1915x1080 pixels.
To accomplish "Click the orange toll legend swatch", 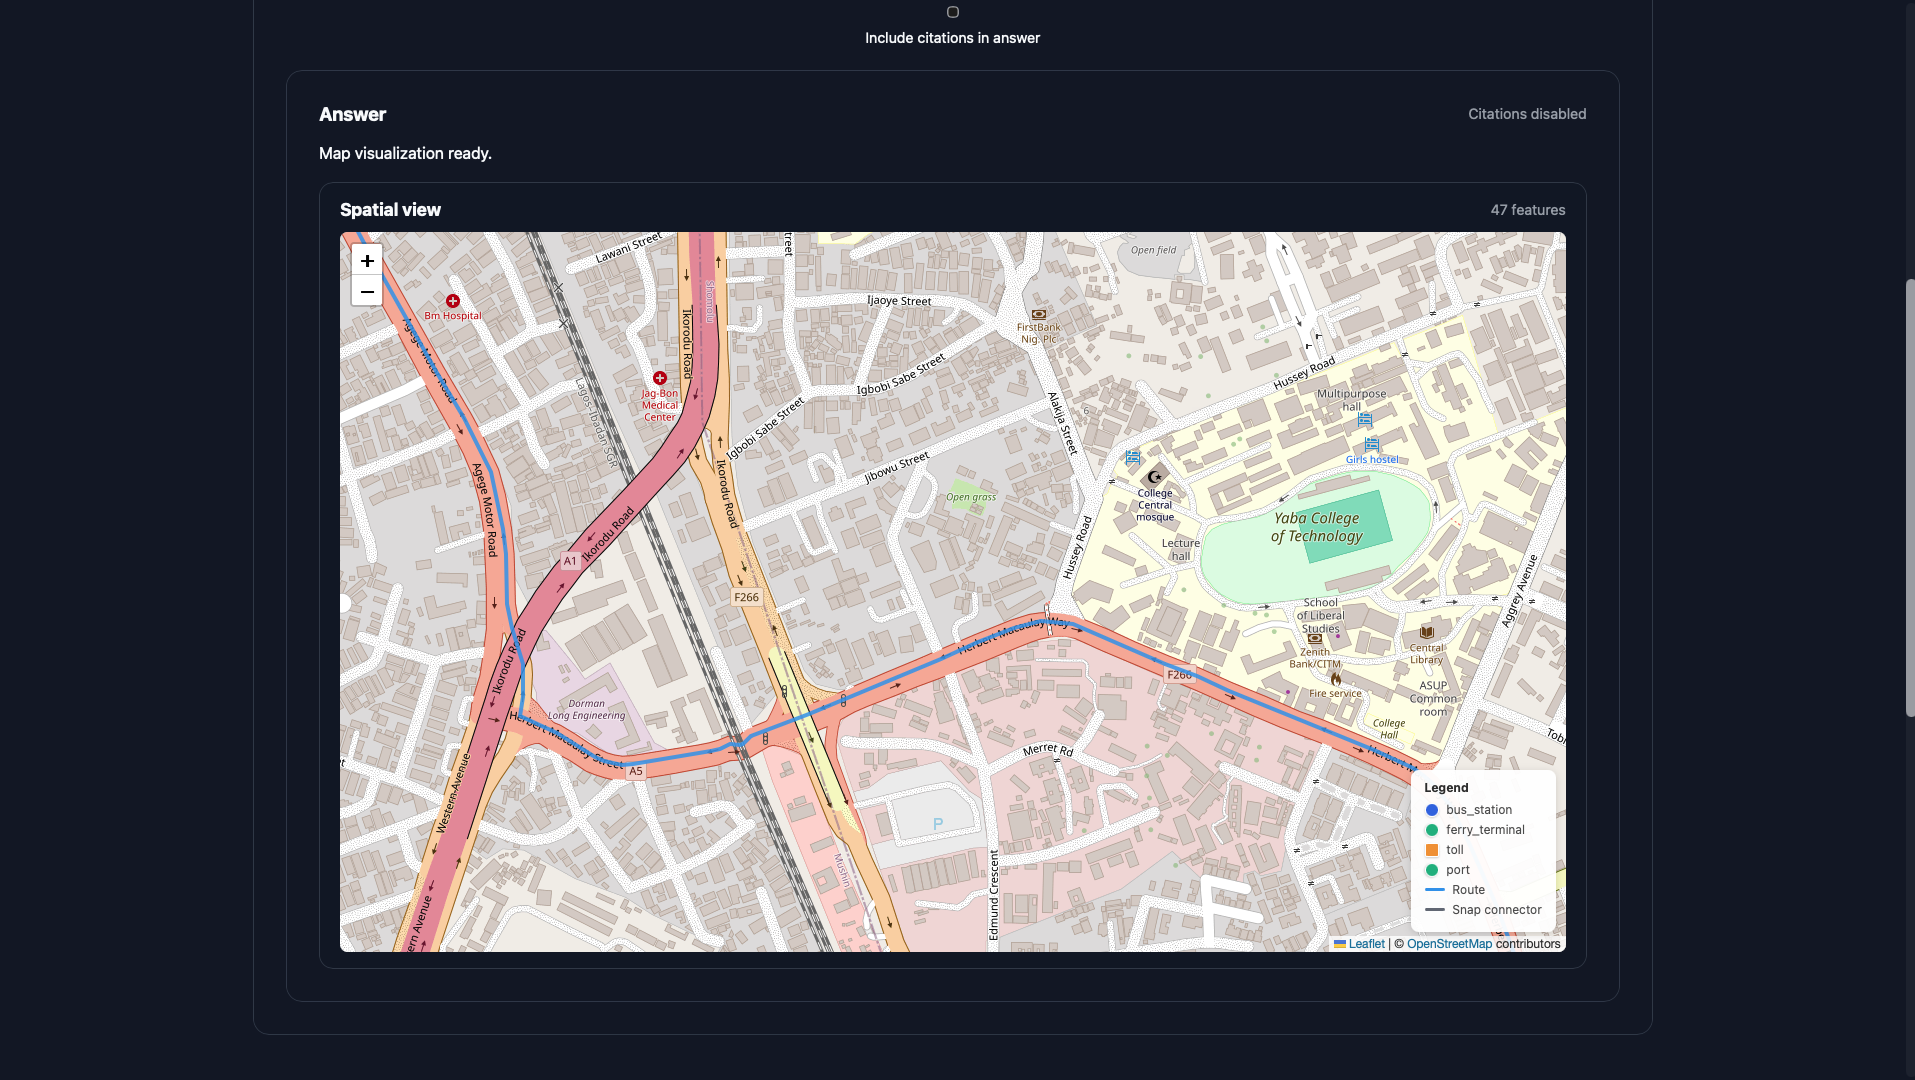I will [1430, 850].
